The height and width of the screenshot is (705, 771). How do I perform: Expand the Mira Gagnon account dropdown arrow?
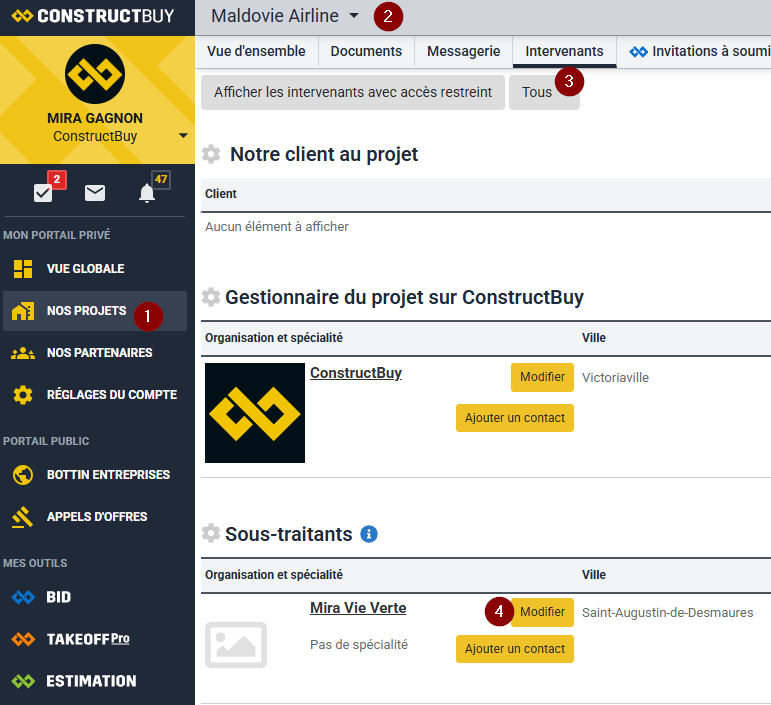click(183, 136)
